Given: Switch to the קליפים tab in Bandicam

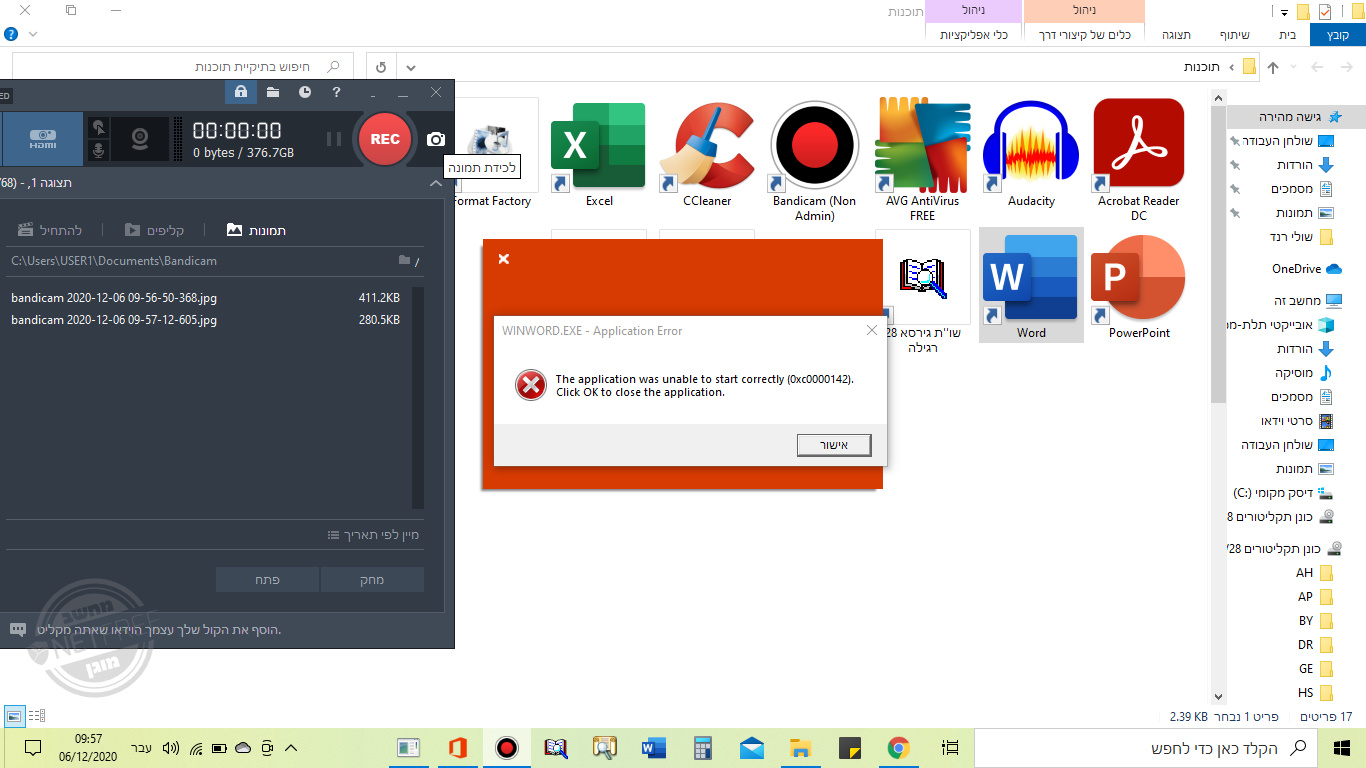Looking at the screenshot, I should pos(153,230).
